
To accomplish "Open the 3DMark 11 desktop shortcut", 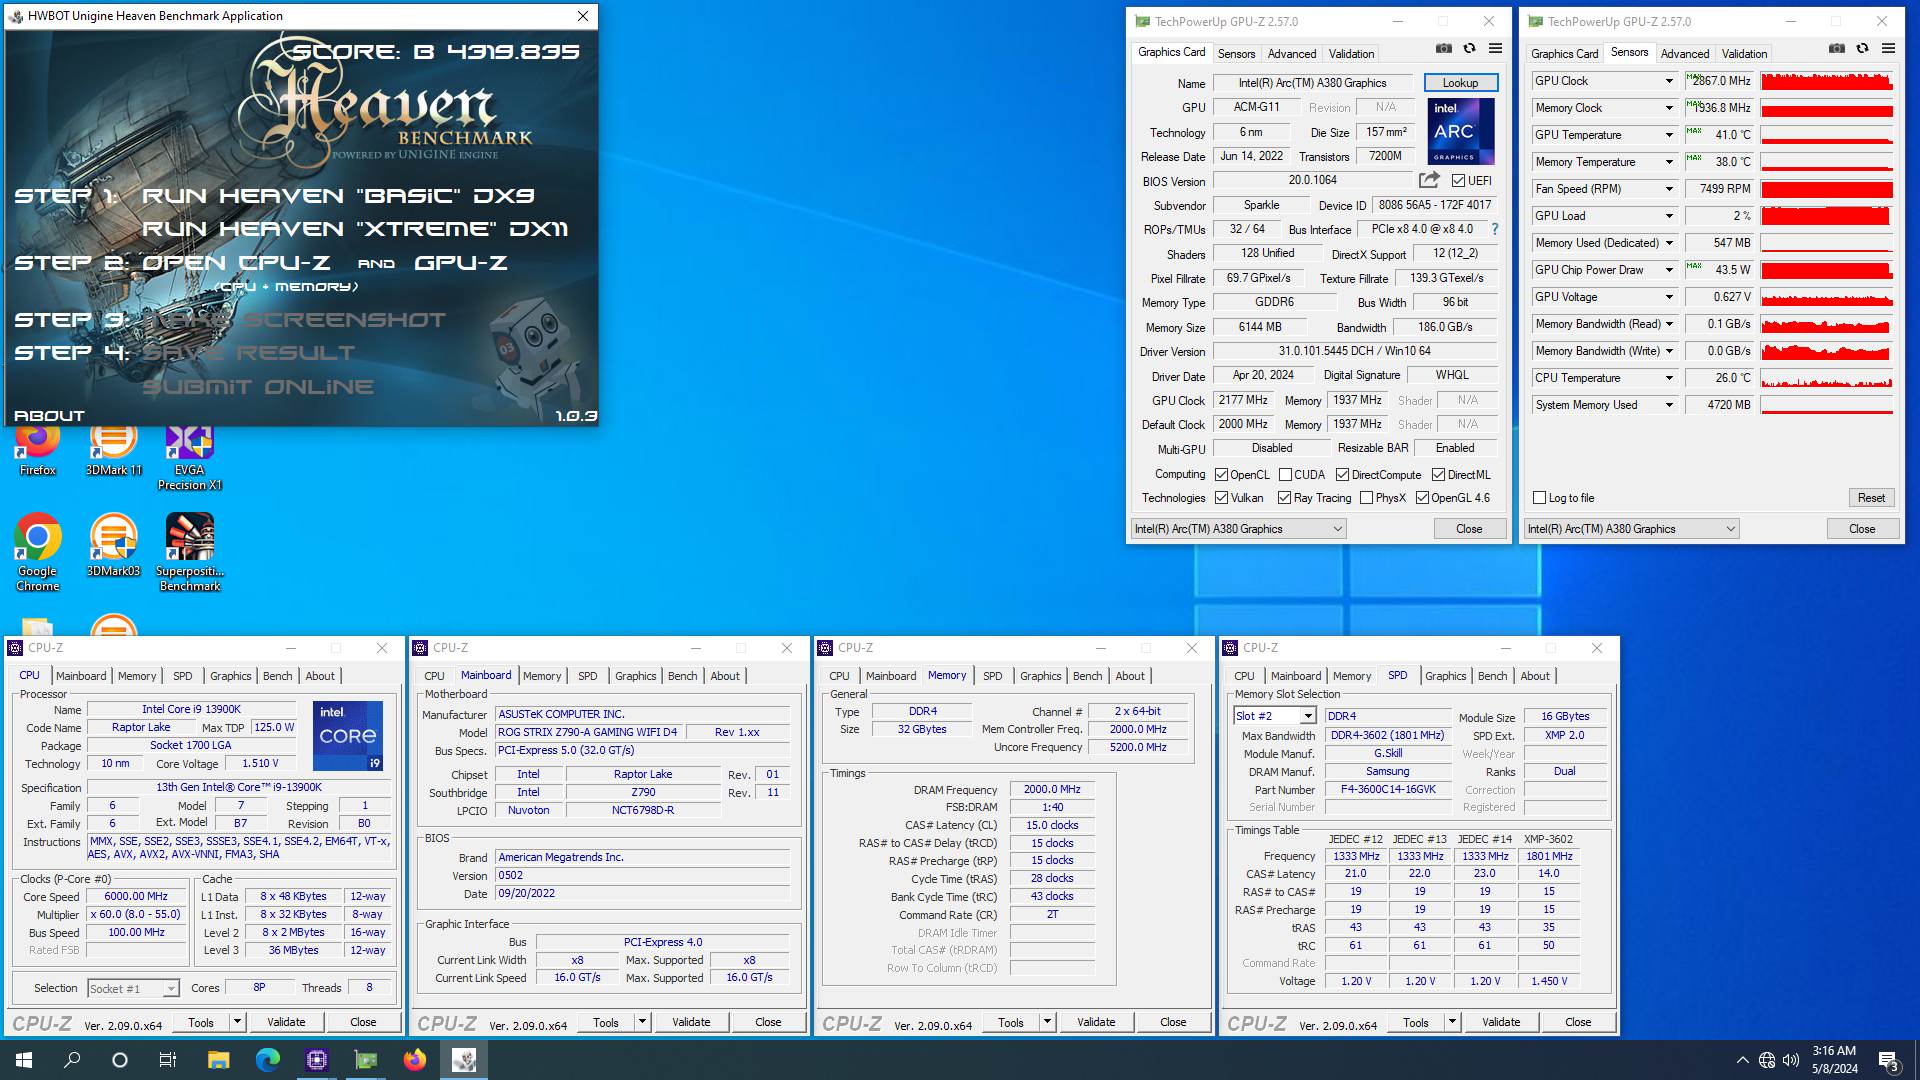I will [114, 450].
